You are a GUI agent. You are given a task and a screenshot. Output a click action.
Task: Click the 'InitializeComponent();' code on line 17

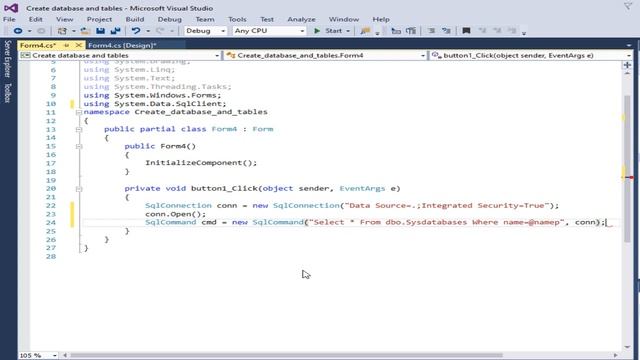click(x=201, y=163)
